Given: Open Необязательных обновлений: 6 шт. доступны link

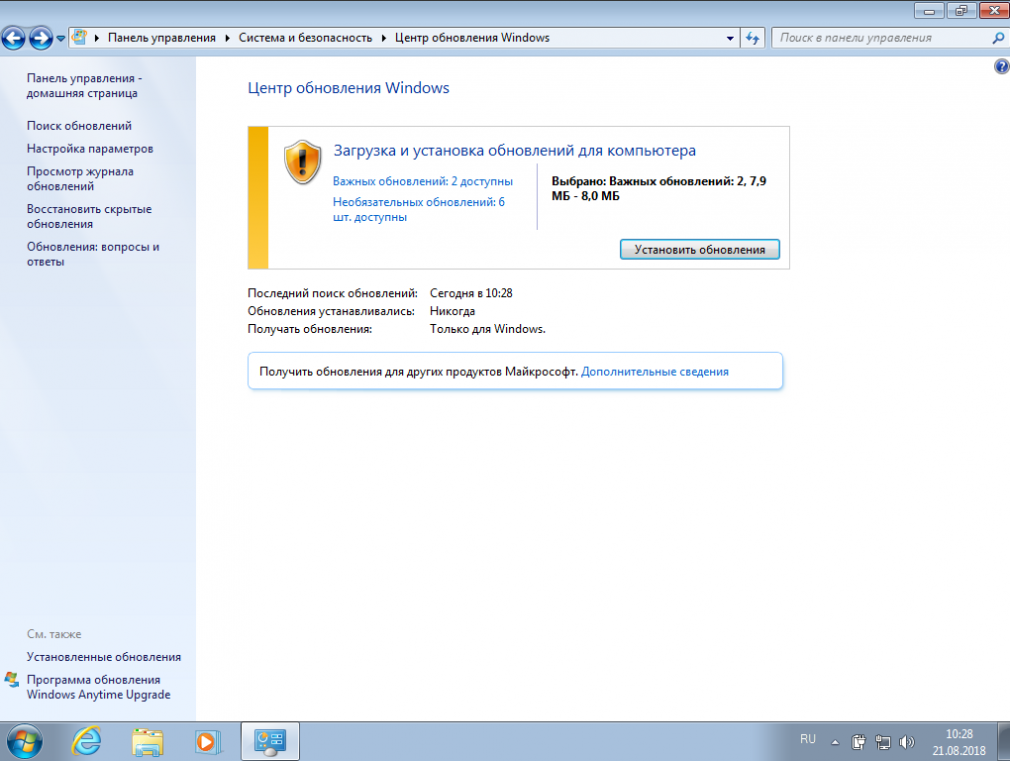Looking at the screenshot, I should click(x=419, y=209).
